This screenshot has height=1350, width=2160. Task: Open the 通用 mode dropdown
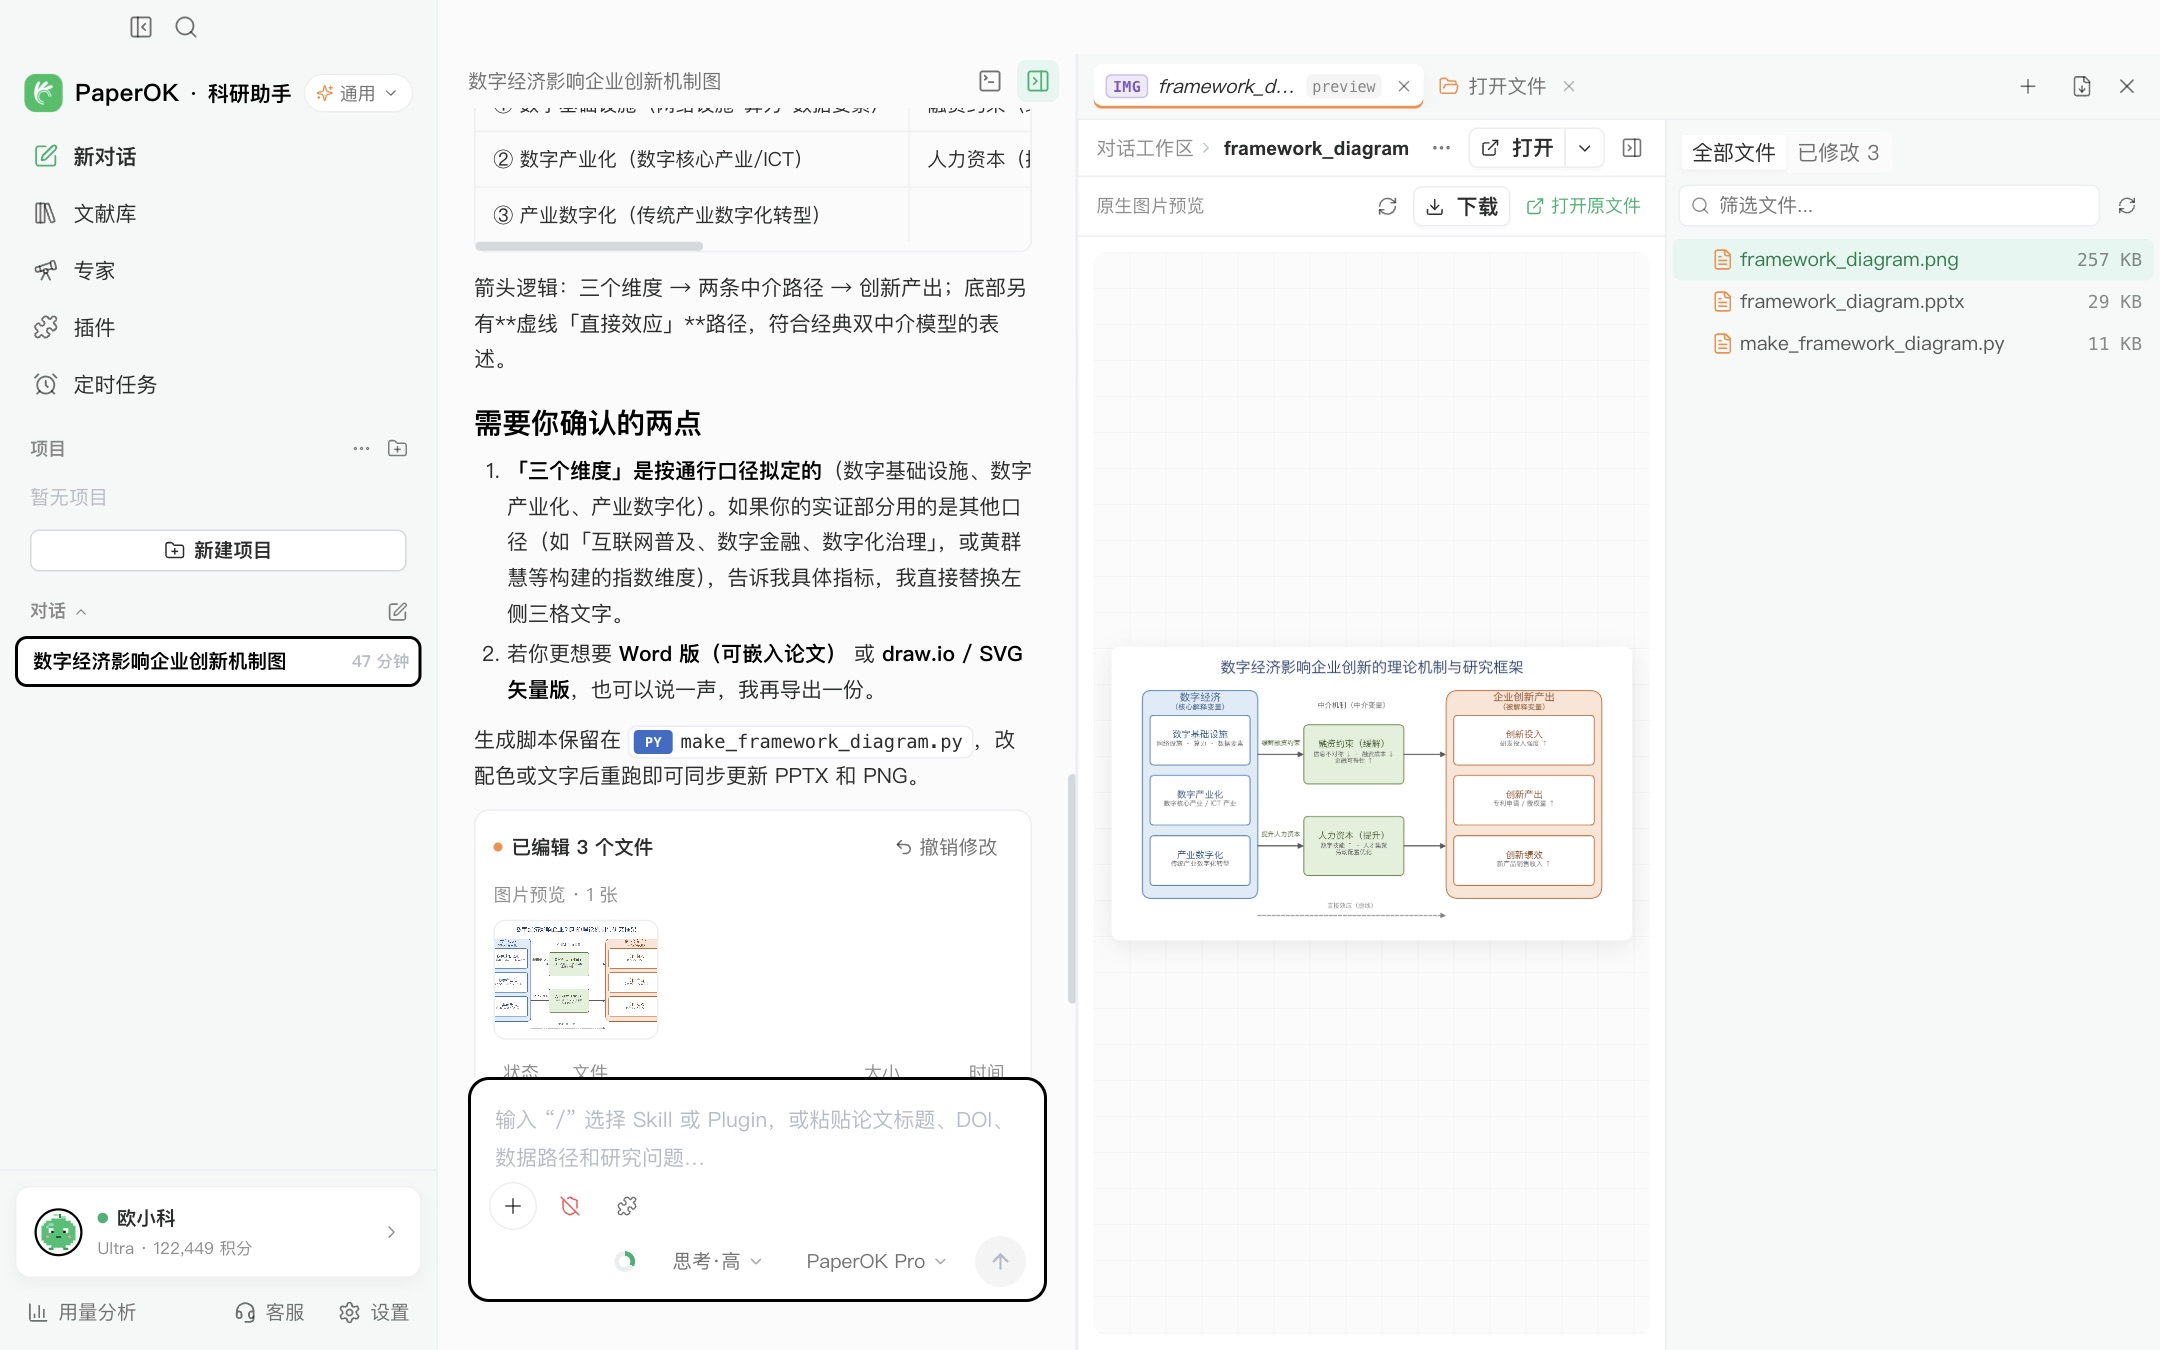pyautogui.click(x=358, y=93)
